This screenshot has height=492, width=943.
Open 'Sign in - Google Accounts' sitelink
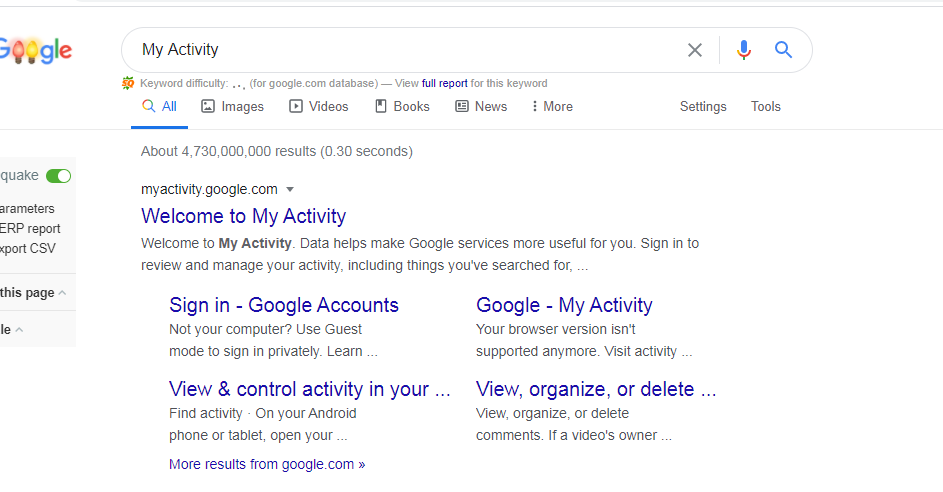click(x=284, y=305)
